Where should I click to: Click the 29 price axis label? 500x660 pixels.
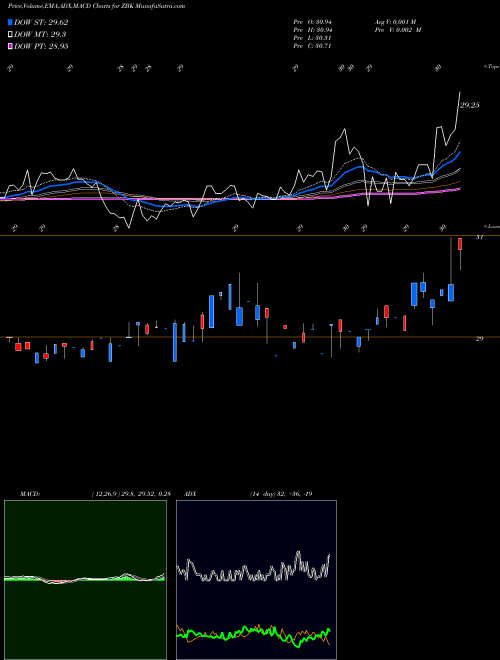(x=479, y=338)
